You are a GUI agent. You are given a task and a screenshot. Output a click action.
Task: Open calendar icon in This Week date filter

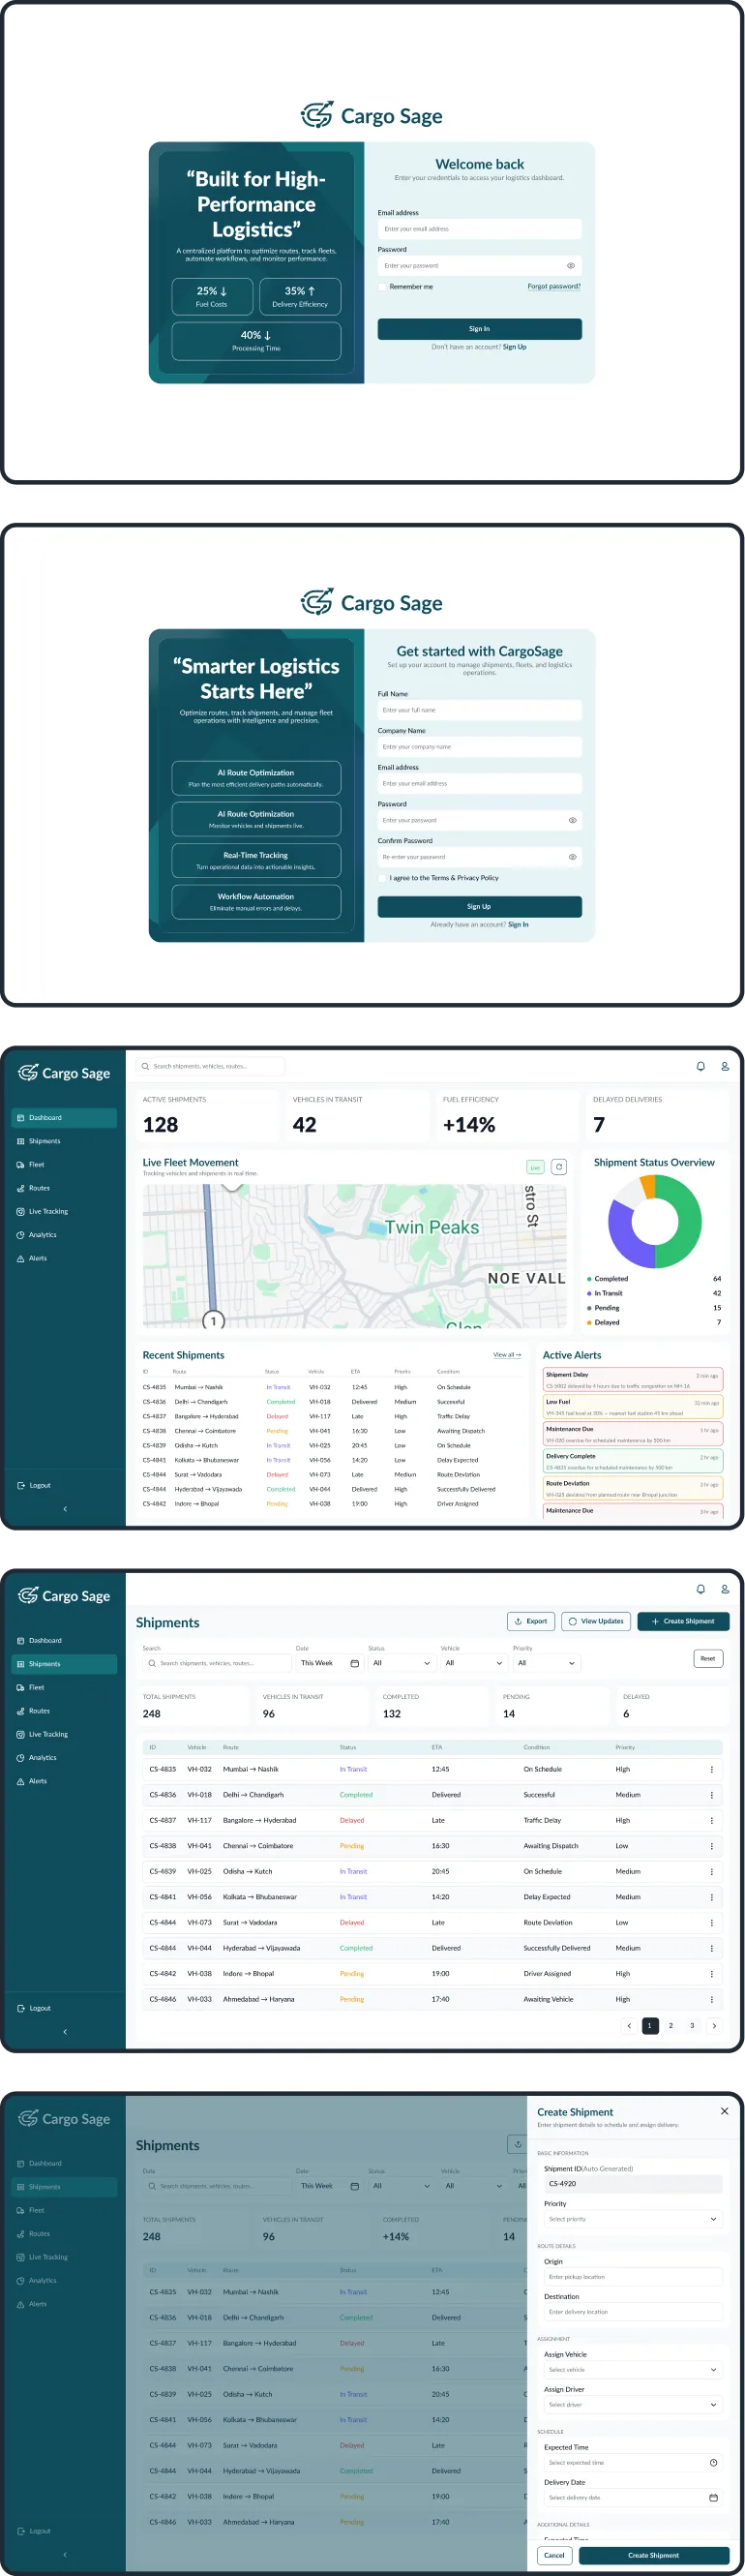[354, 1663]
